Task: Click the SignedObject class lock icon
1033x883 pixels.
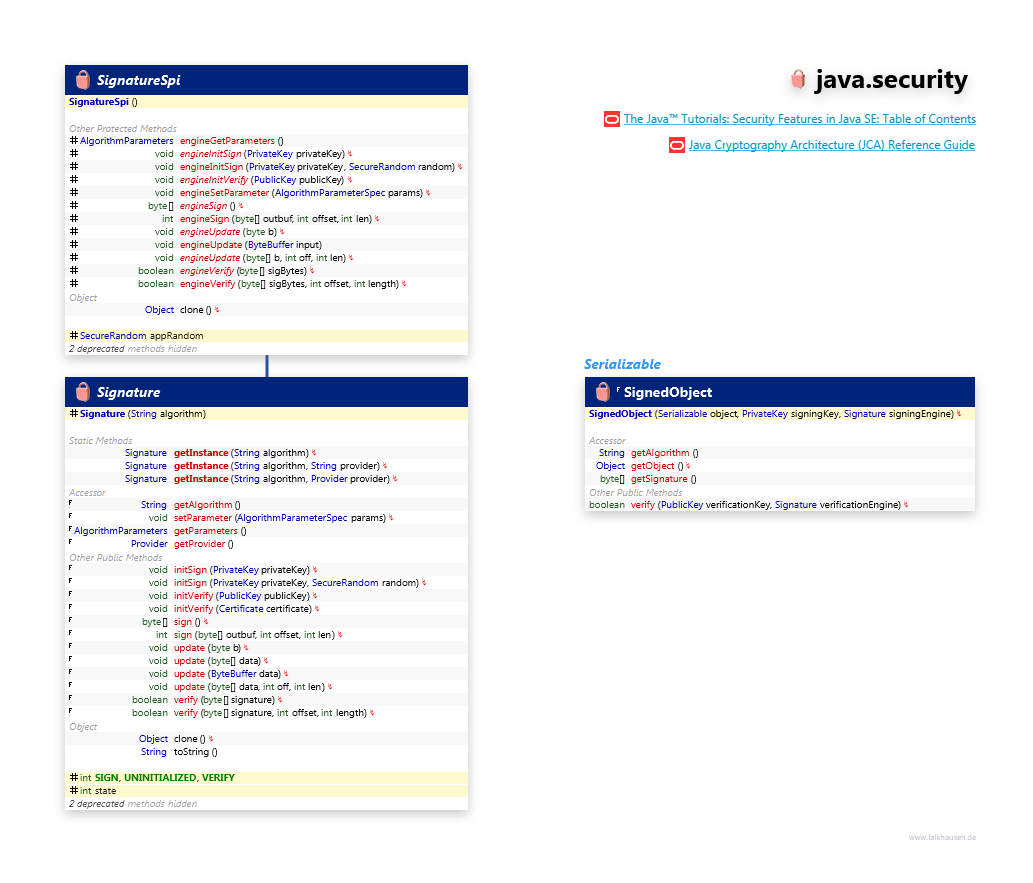Action: (602, 392)
